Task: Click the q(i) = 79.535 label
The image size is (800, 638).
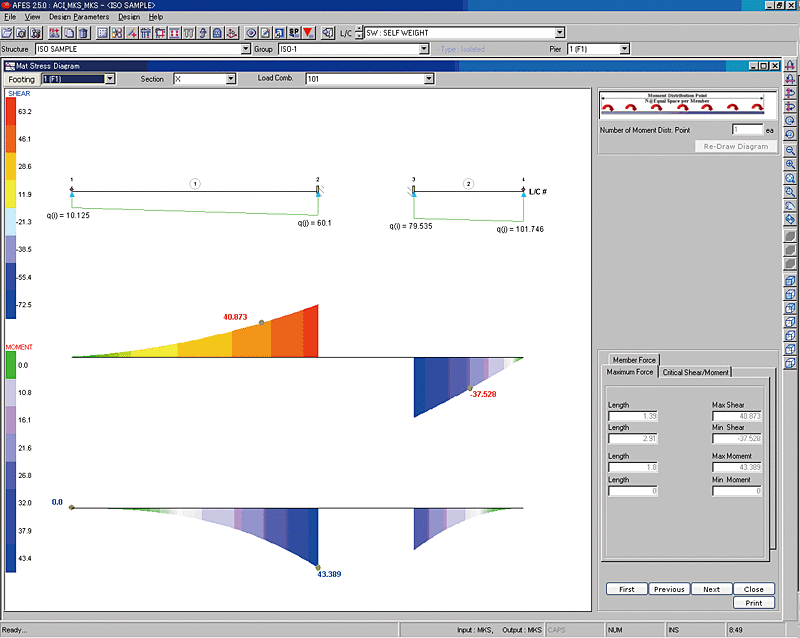Action: click(411, 226)
